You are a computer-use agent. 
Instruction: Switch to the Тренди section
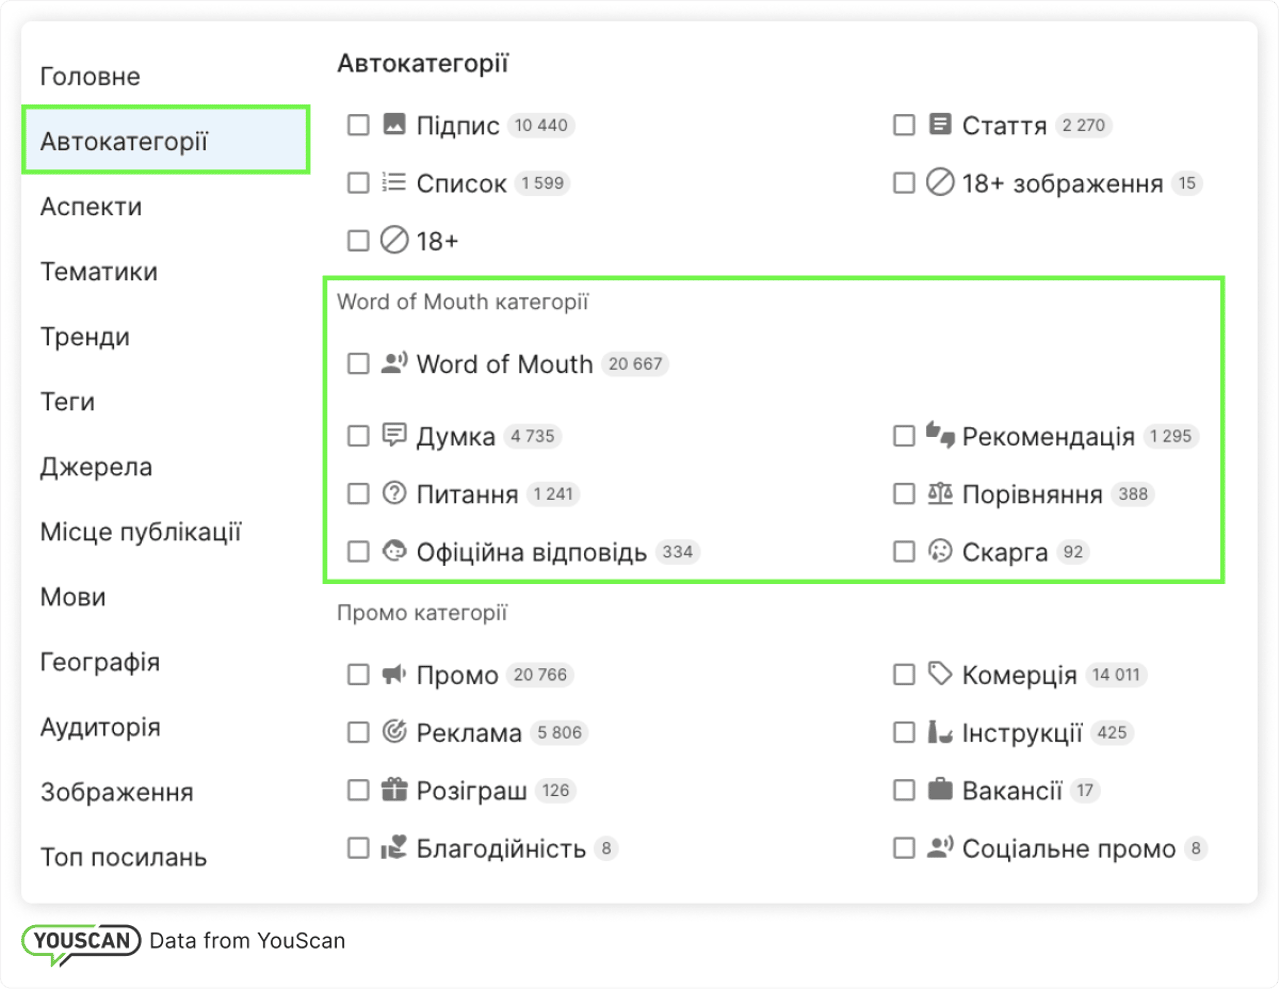tap(85, 337)
